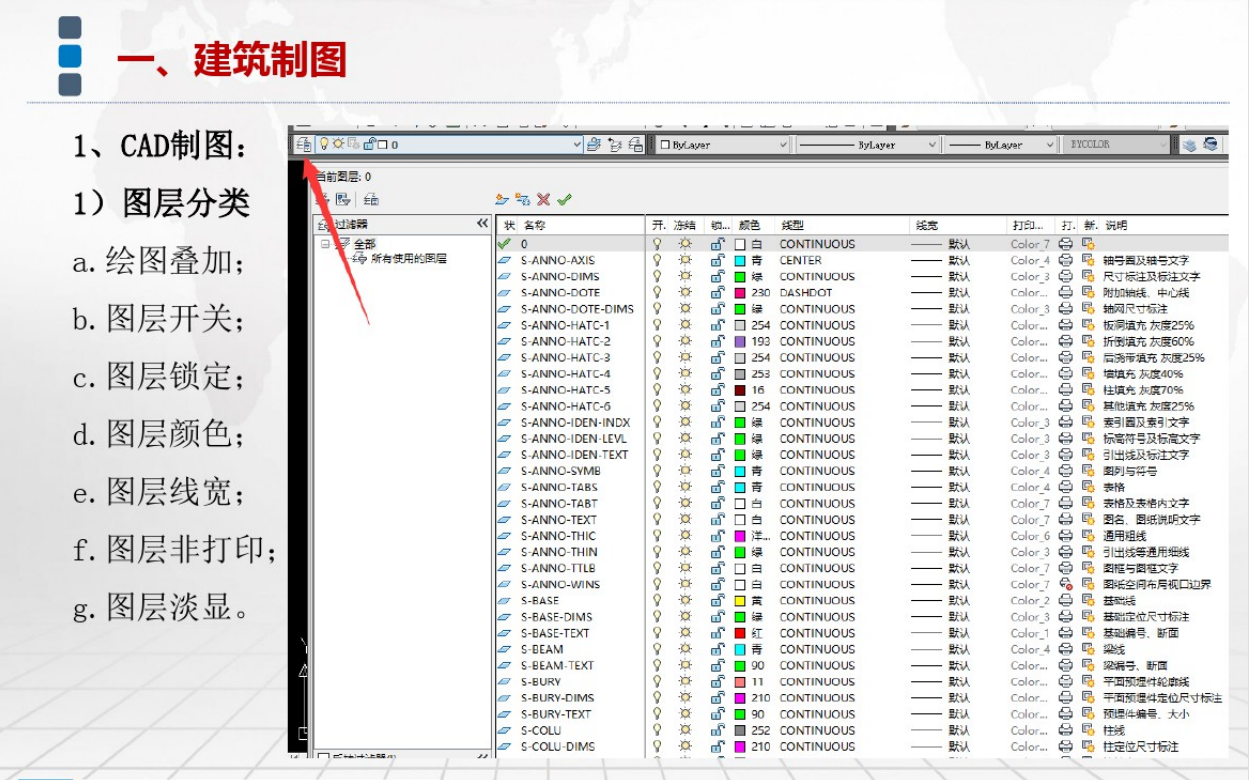Image resolution: width=1249 pixels, height=780 pixels.
Task: Open the ByLayer linetype dropdown
Action: tap(932, 145)
